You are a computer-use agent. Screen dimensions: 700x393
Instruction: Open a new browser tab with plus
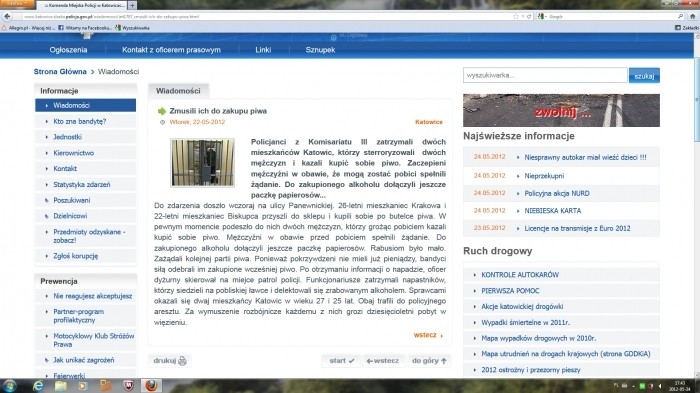133,5
